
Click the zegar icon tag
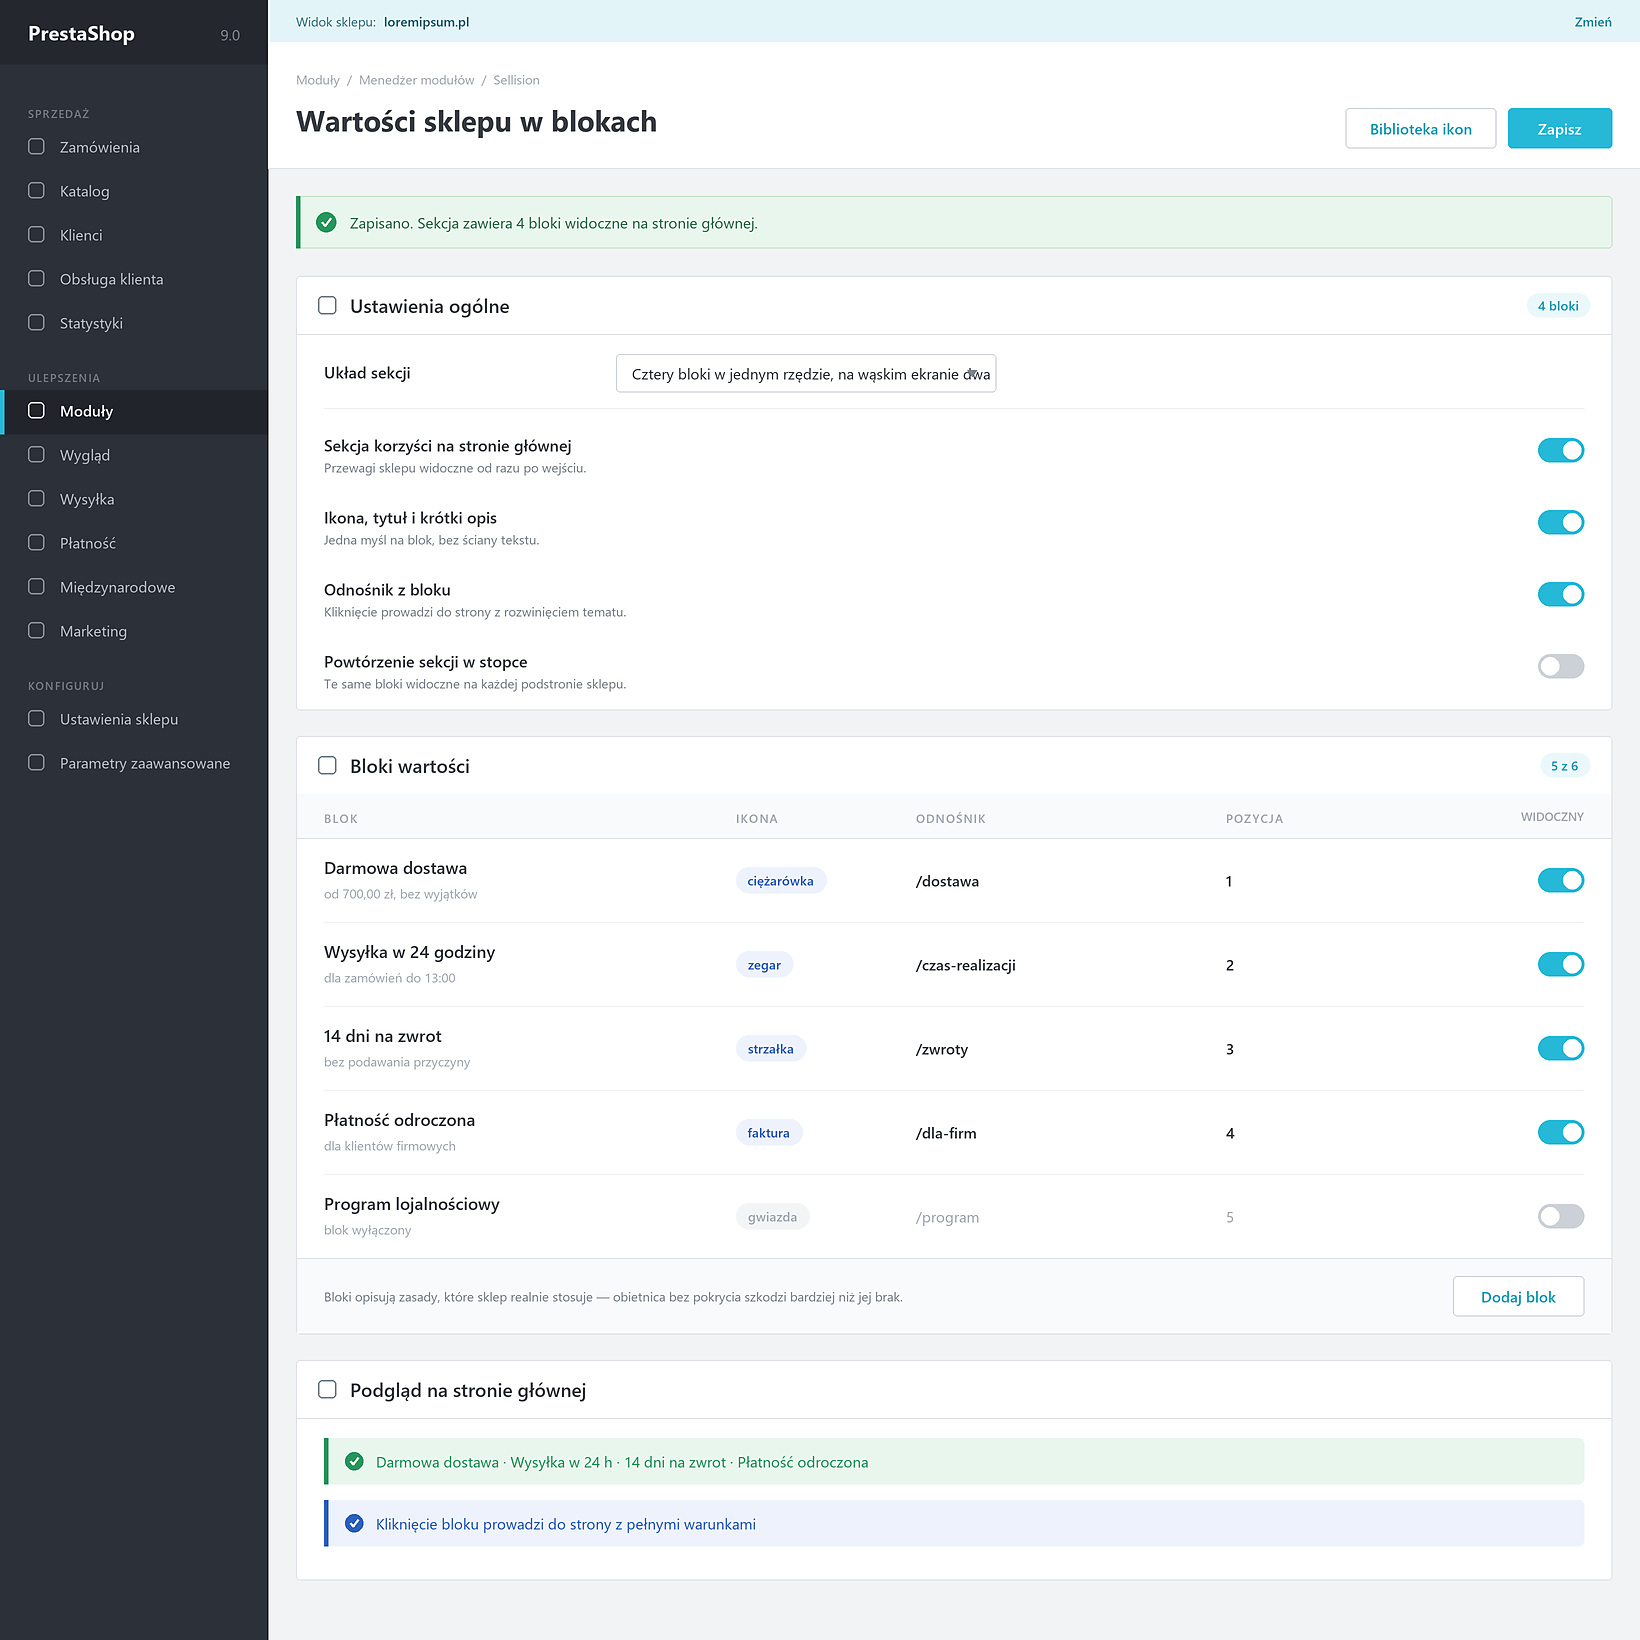(764, 965)
